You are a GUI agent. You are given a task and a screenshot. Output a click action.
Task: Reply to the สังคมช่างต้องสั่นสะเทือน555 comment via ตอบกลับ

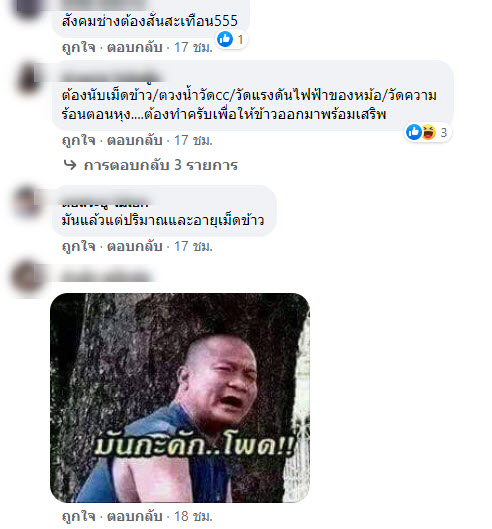point(134,47)
